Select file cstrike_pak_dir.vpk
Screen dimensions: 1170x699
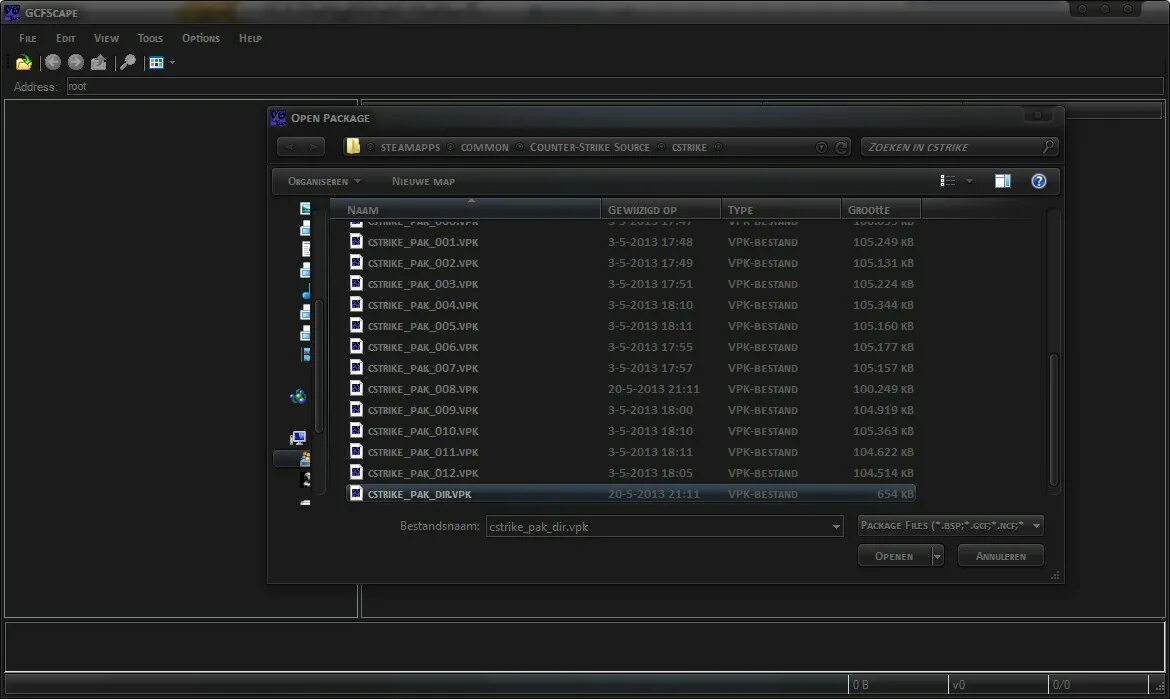pyautogui.click(x=631, y=494)
